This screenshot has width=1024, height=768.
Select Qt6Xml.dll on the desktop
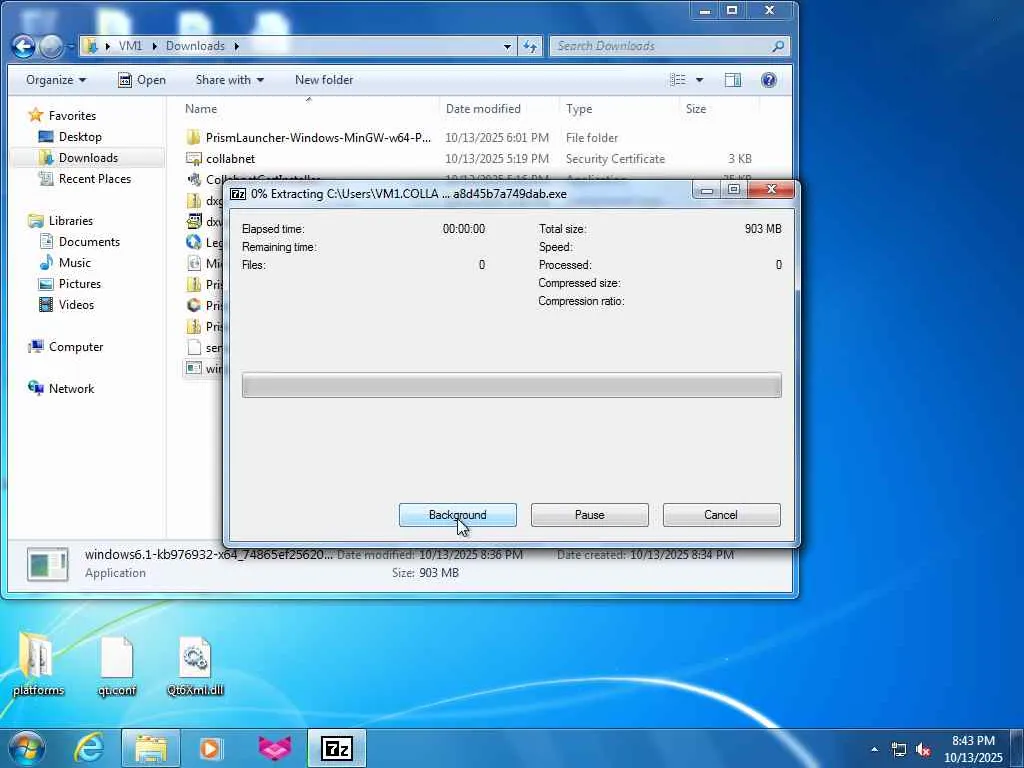tap(195, 665)
